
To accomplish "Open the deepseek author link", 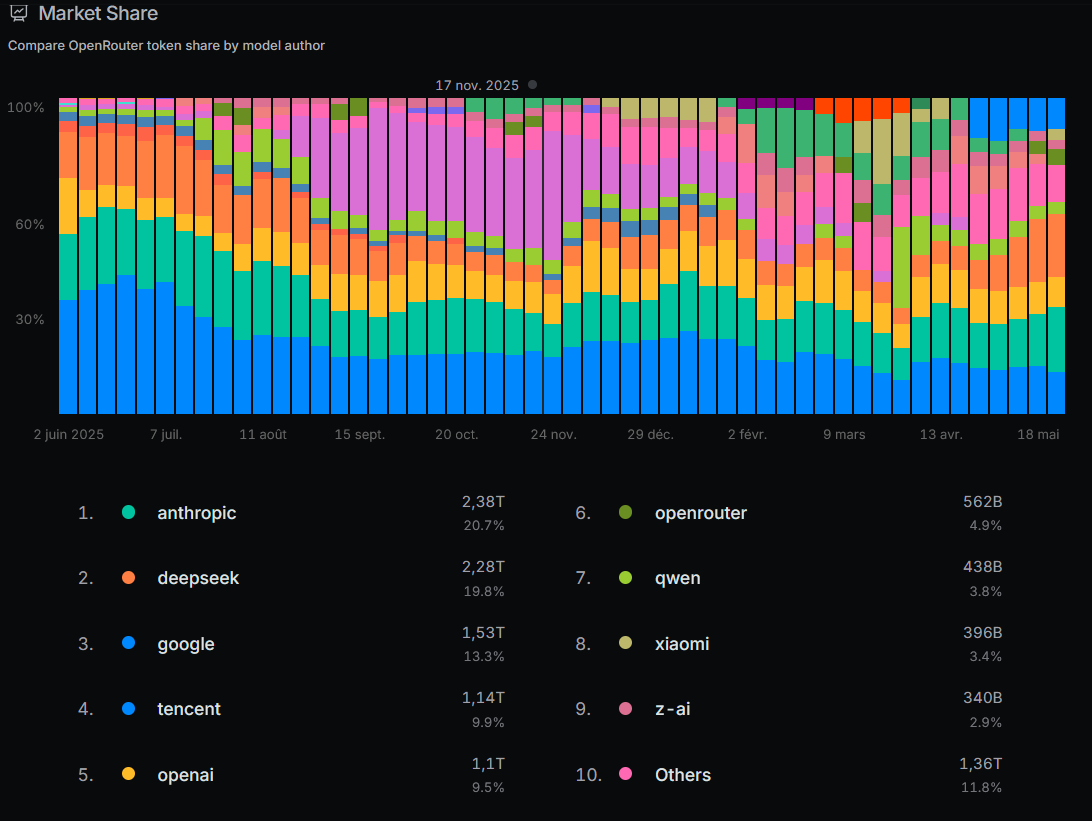I will point(198,578).
